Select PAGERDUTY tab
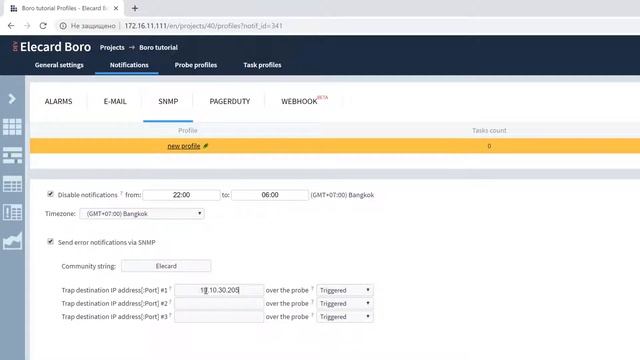 230,101
